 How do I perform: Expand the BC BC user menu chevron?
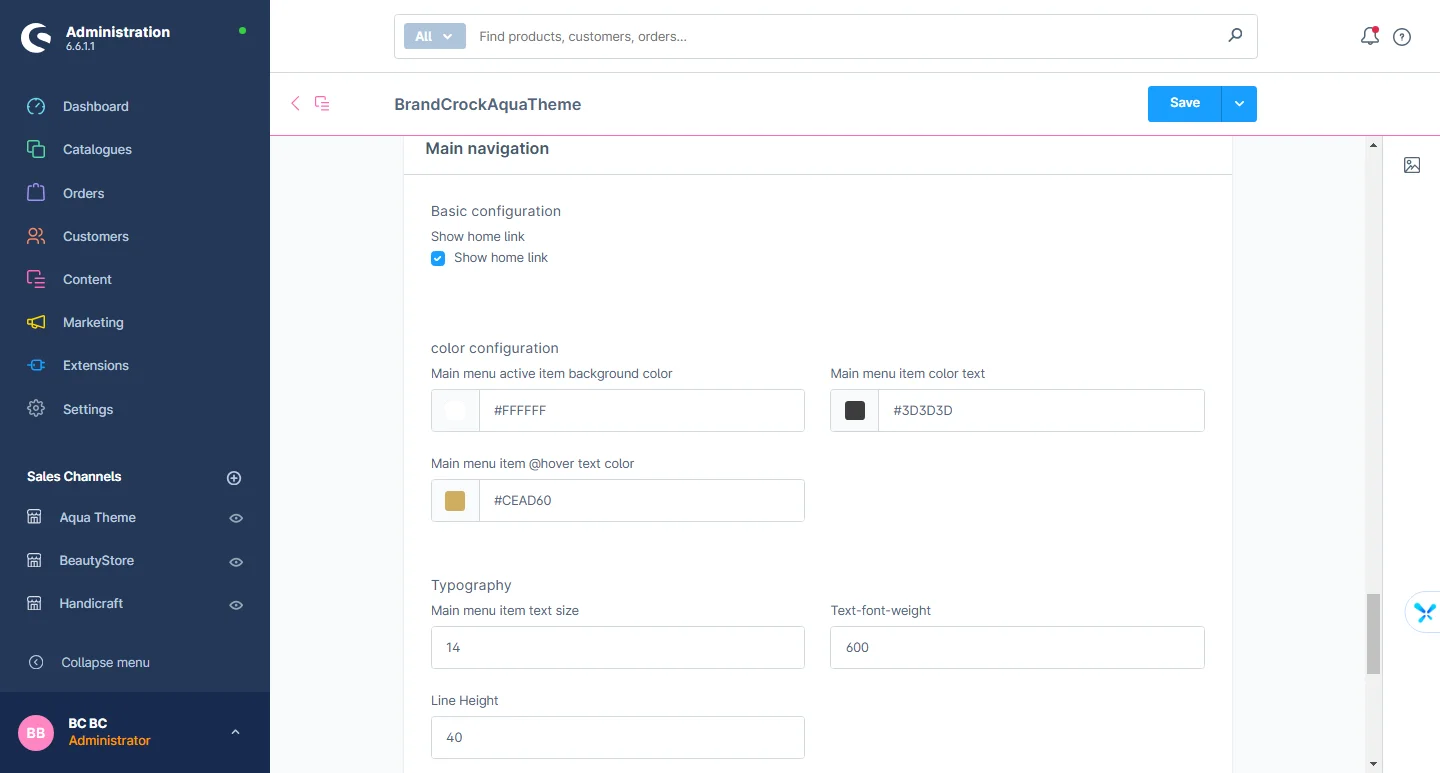click(235, 732)
